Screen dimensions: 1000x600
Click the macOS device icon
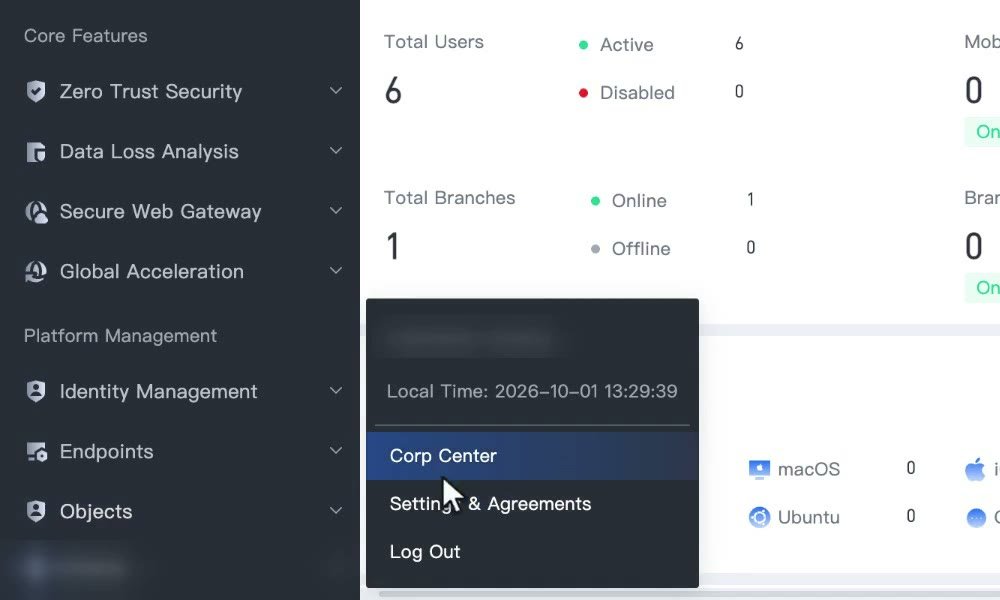click(x=759, y=469)
